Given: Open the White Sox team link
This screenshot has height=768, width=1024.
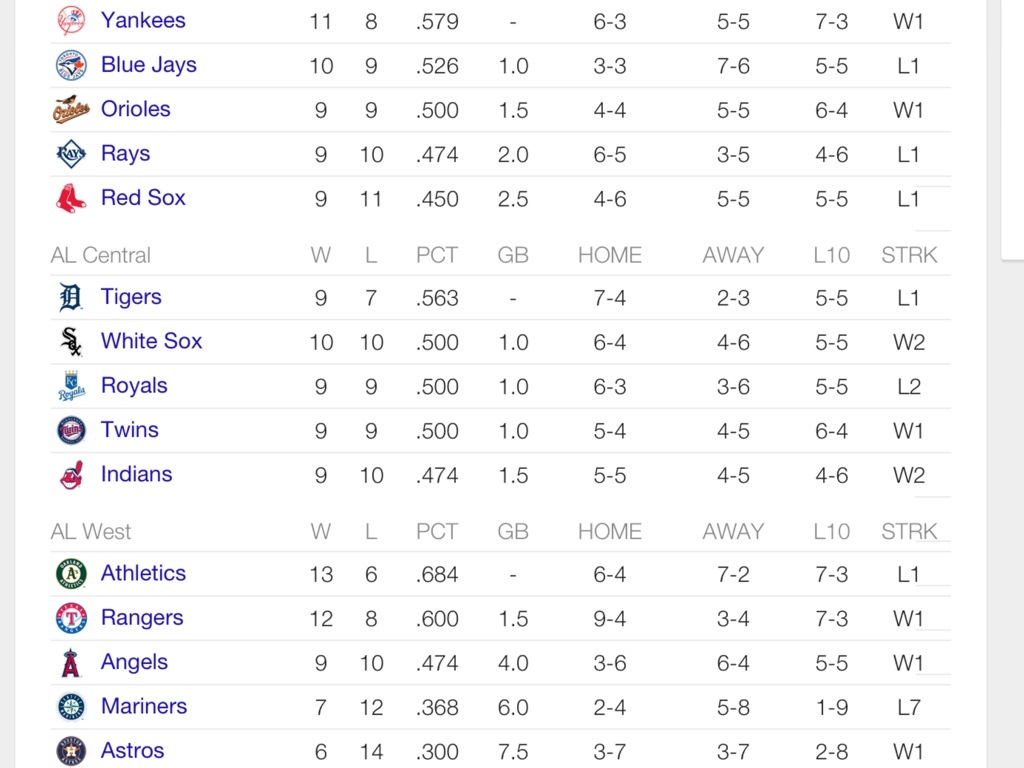Looking at the screenshot, I should point(151,341).
